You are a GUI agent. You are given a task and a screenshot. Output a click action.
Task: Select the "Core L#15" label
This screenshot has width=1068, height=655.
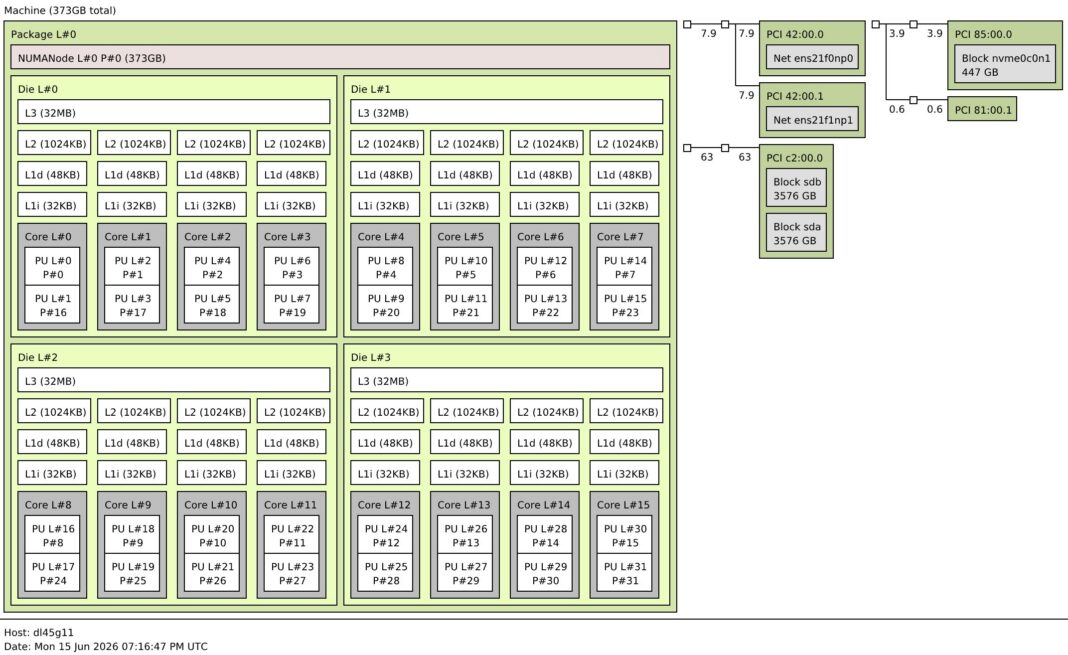[623, 505]
